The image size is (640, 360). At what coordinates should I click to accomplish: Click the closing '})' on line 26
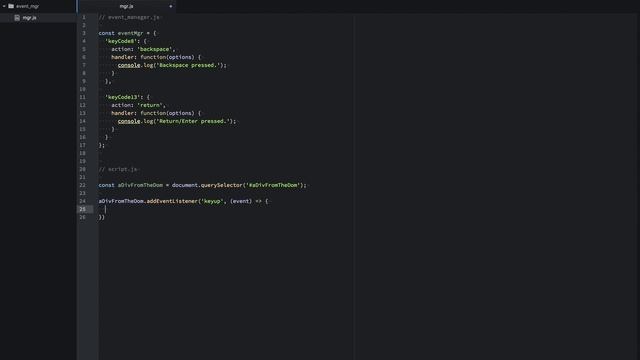(102, 217)
